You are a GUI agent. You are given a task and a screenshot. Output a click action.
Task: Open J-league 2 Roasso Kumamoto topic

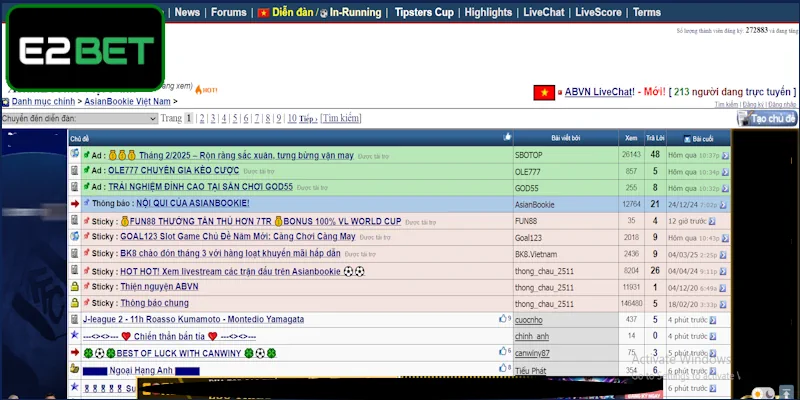[x=193, y=319]
